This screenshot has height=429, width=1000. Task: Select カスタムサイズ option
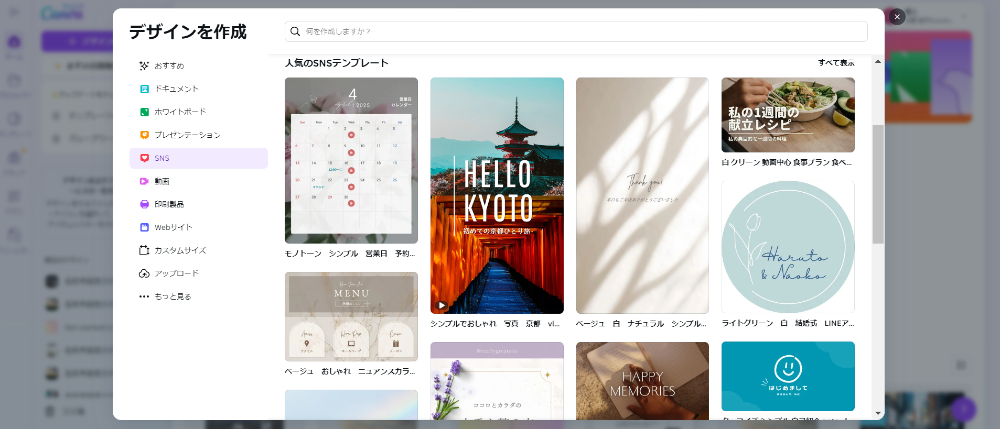pyautogui.click(x=198, y=251)
